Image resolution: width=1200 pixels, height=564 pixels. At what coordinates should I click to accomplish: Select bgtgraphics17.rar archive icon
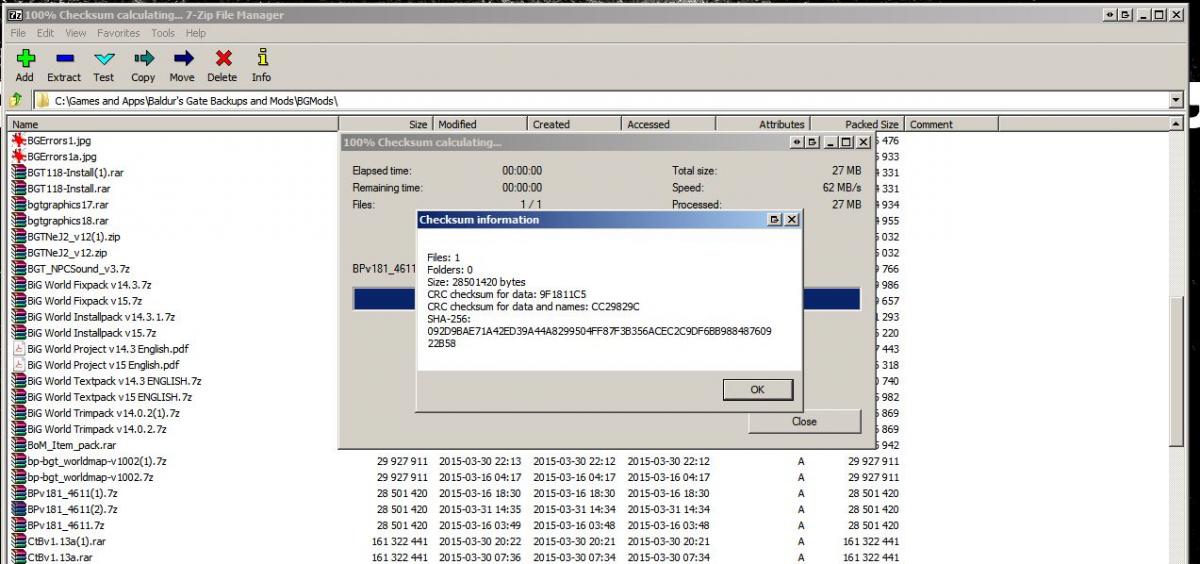pos(18,204)
